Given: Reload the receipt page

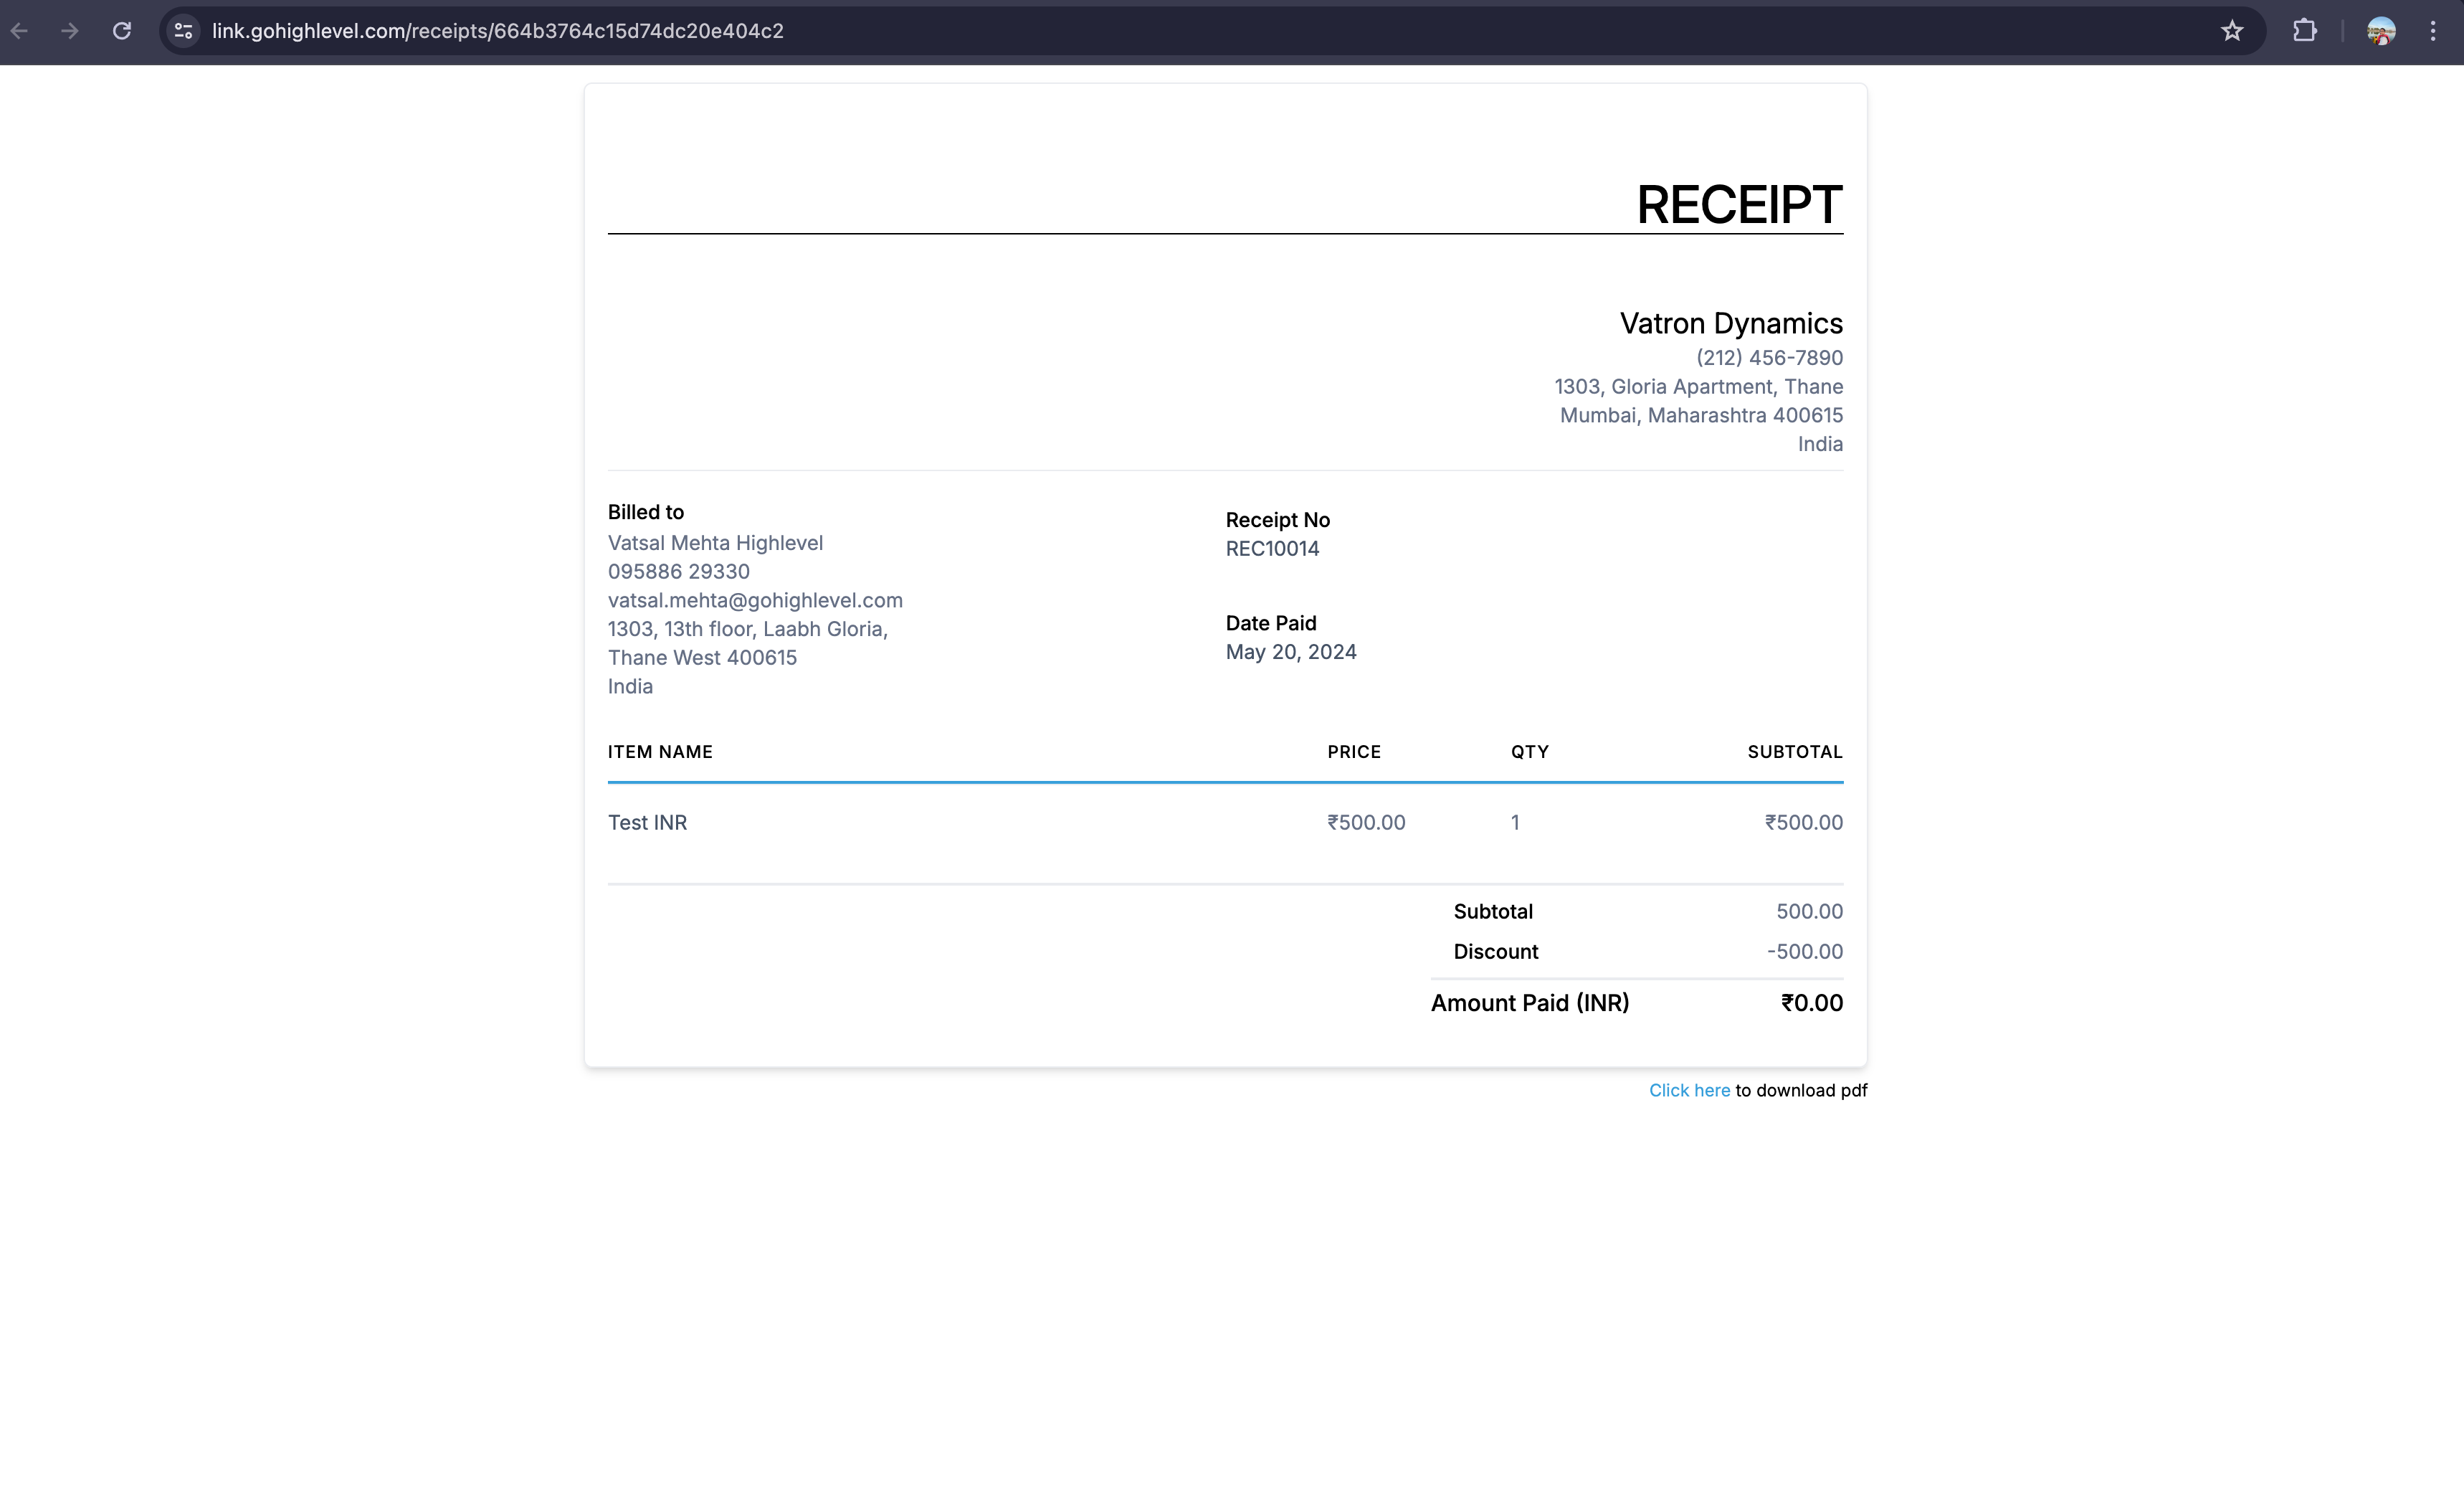Looking at the screenshot, I should click(x=122, y=31).
